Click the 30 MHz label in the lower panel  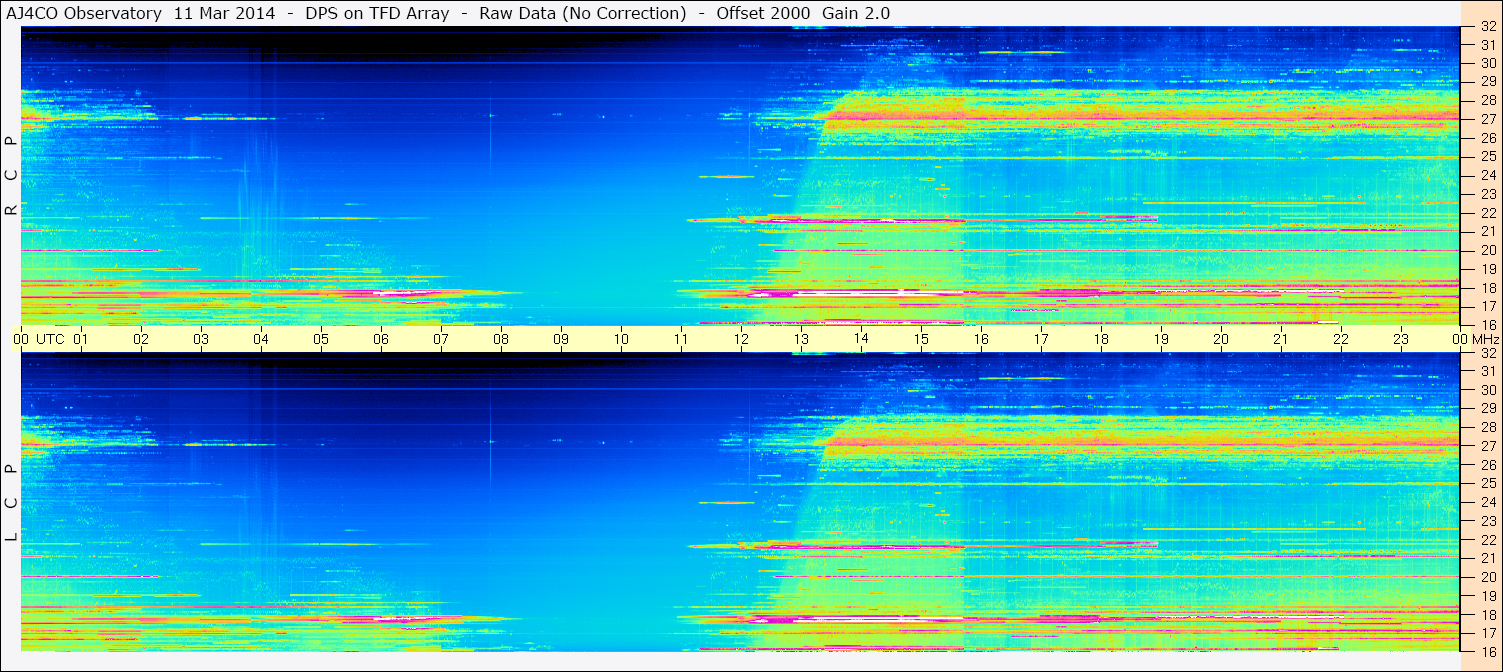tap(1487, 390)
